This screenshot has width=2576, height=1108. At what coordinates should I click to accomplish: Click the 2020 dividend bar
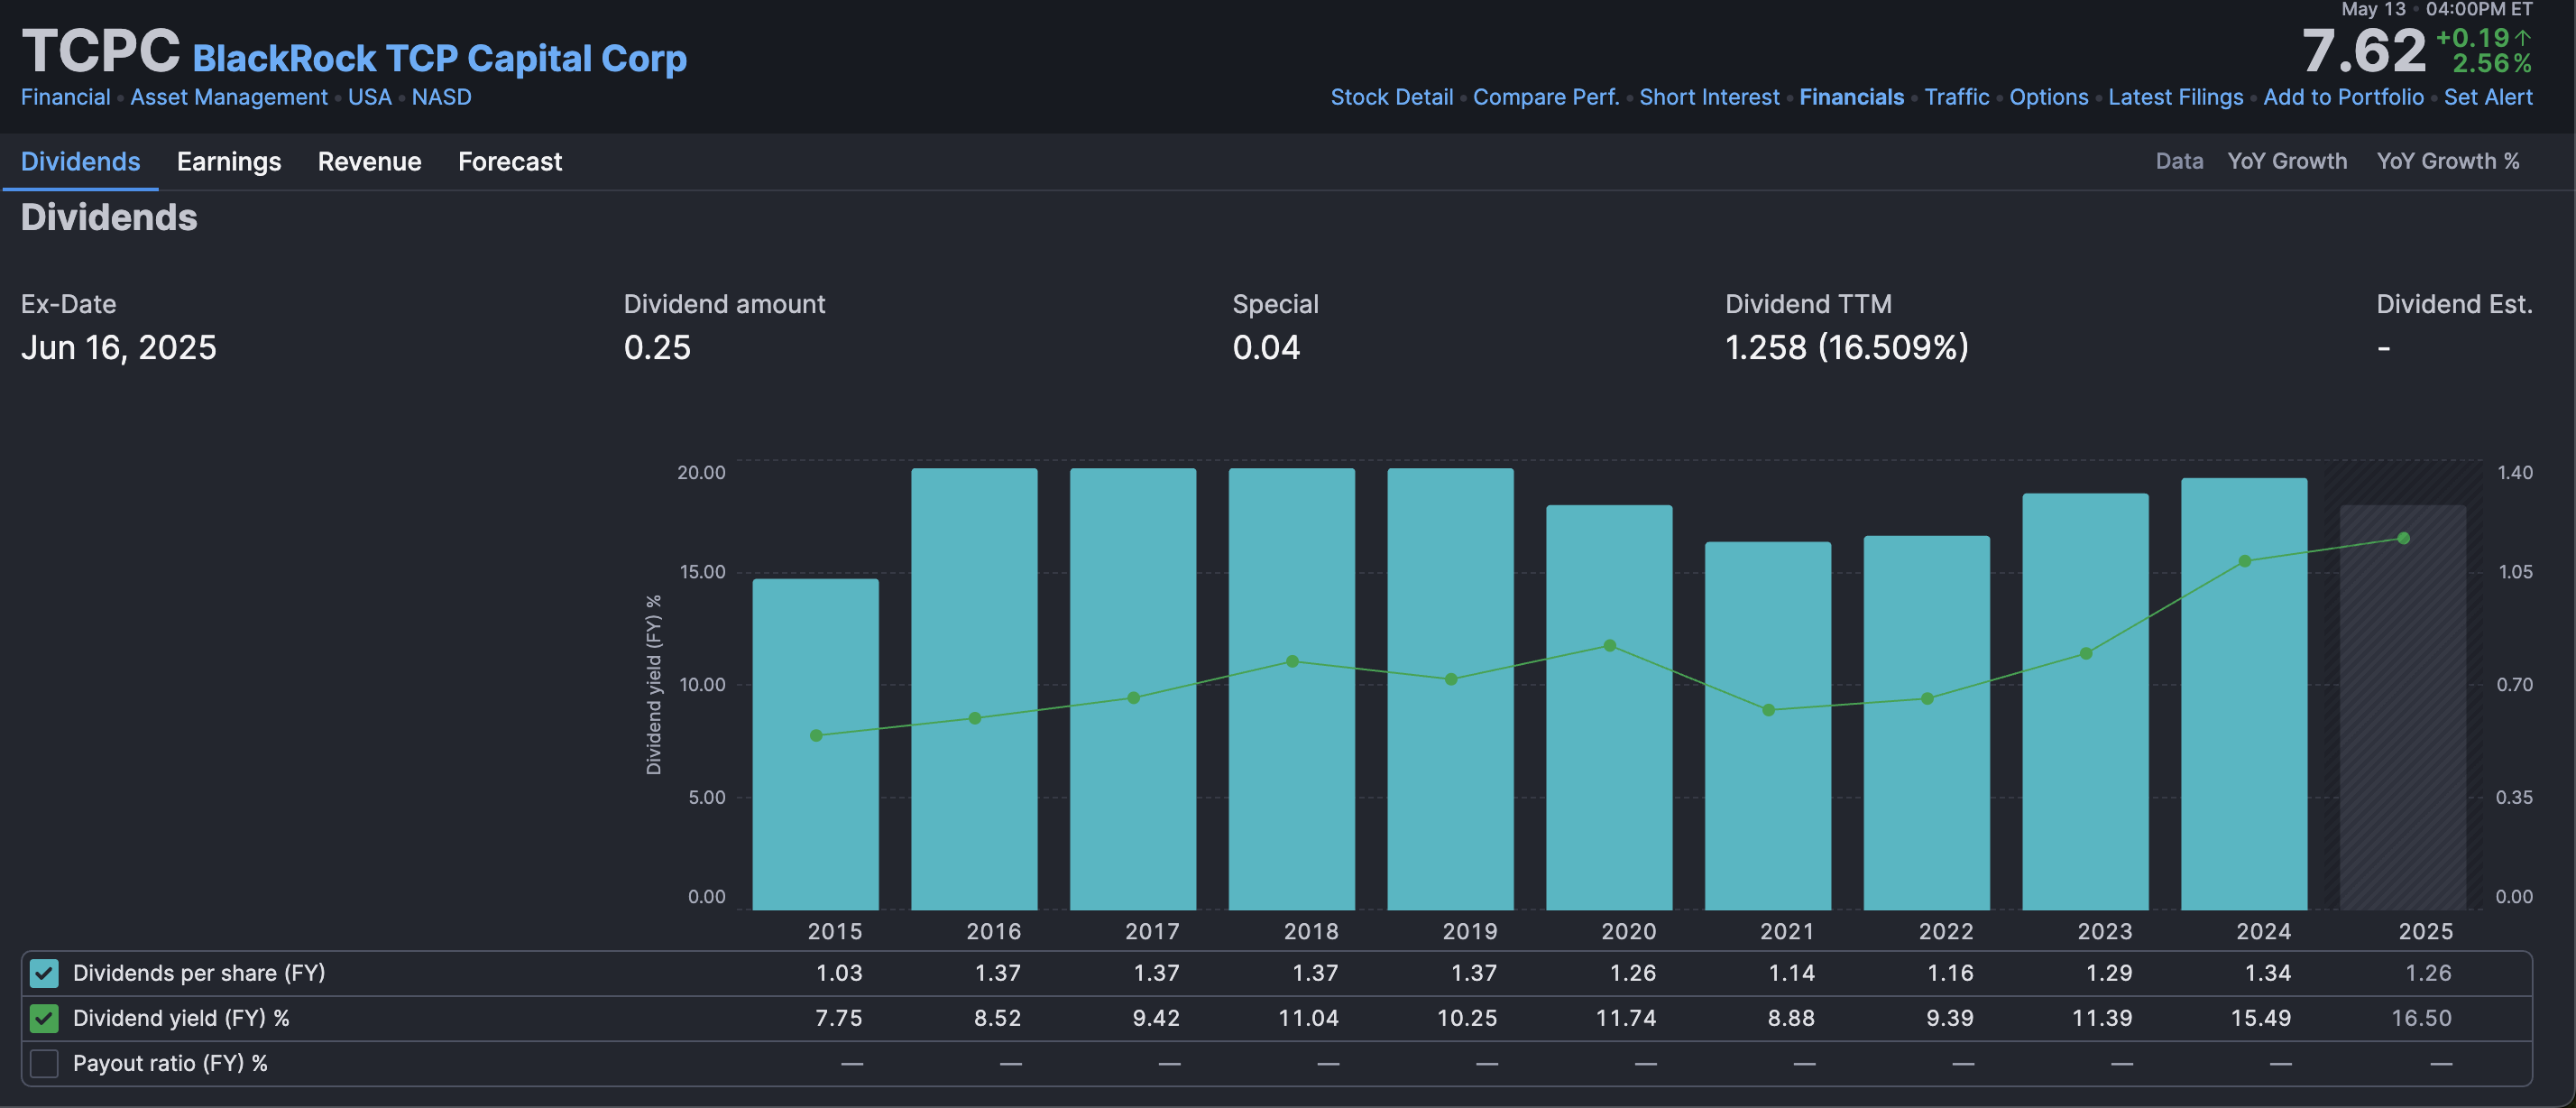pos(1609,707)
